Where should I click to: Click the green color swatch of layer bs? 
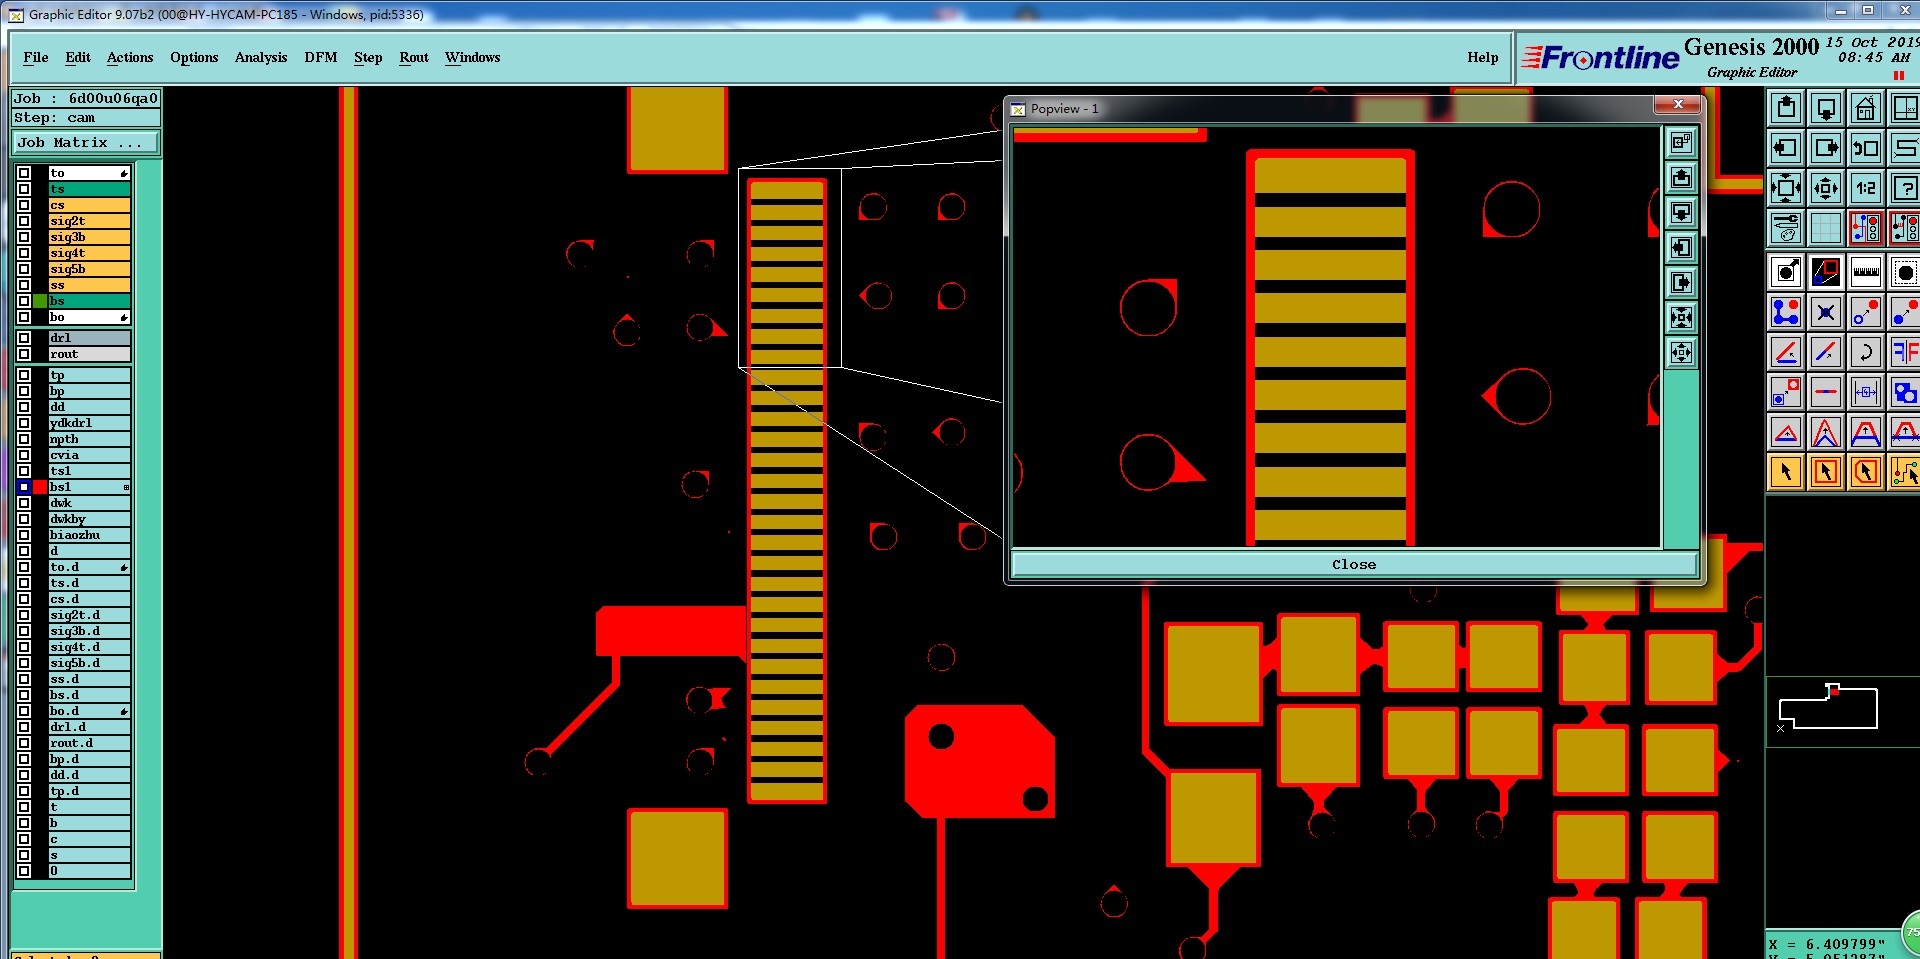click(x=40, y=301)
